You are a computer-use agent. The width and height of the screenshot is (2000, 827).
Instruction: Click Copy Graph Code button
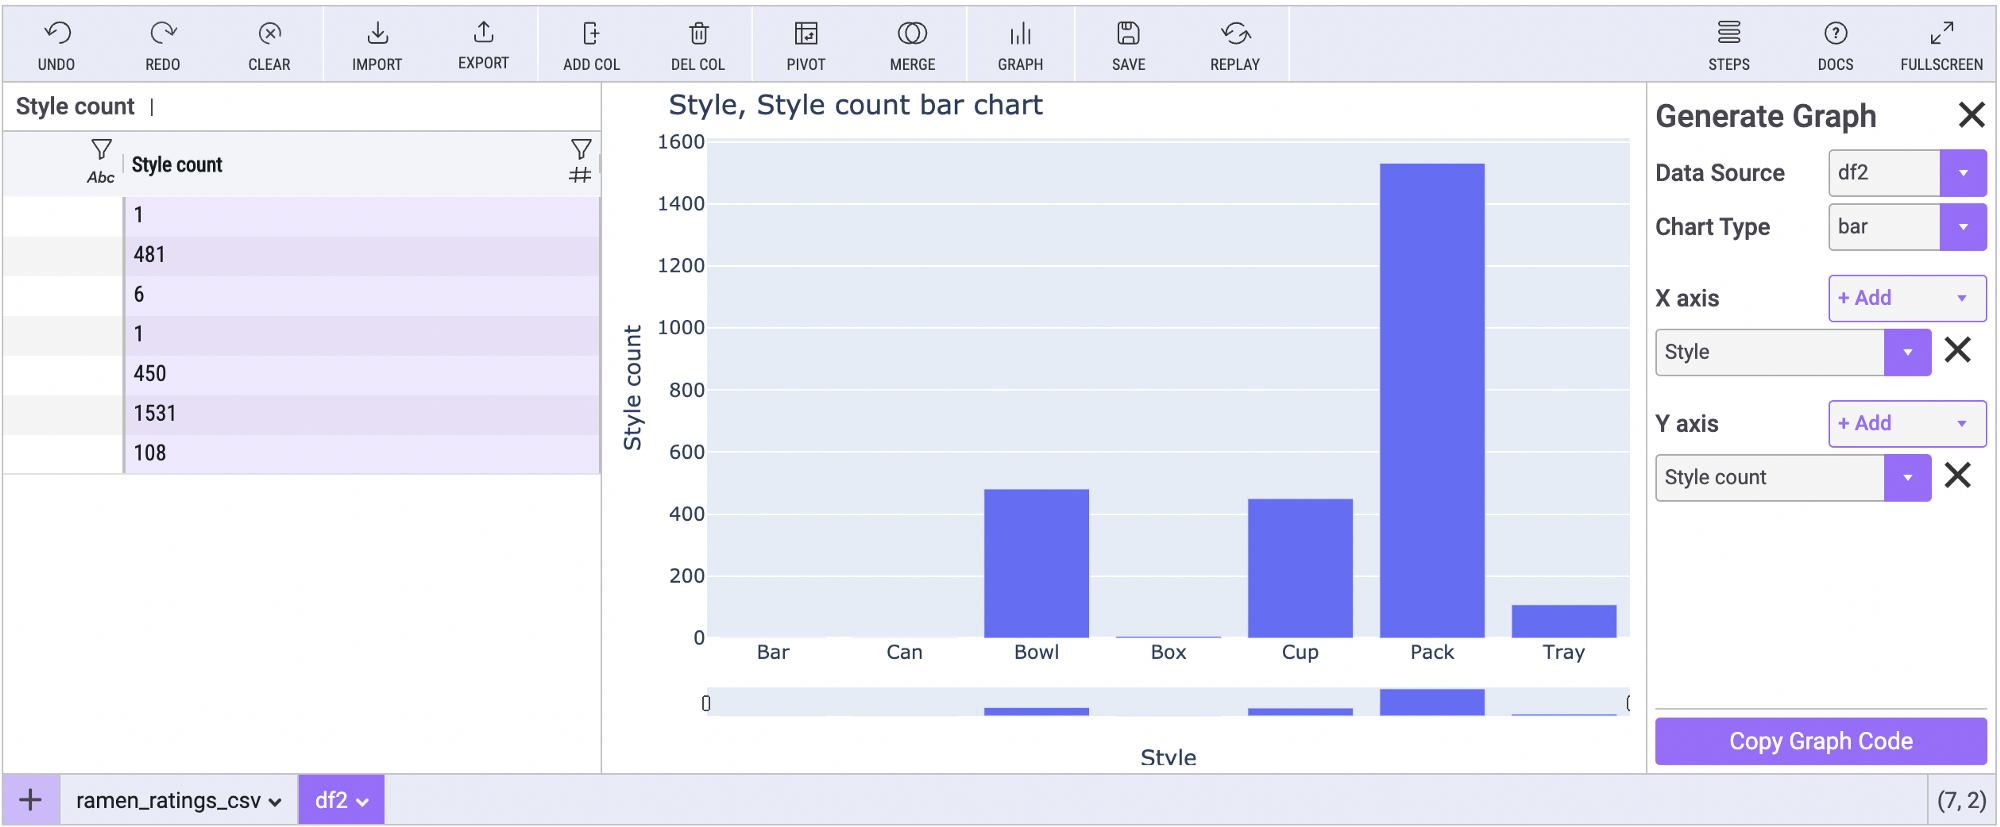[x=1820, y=741]
